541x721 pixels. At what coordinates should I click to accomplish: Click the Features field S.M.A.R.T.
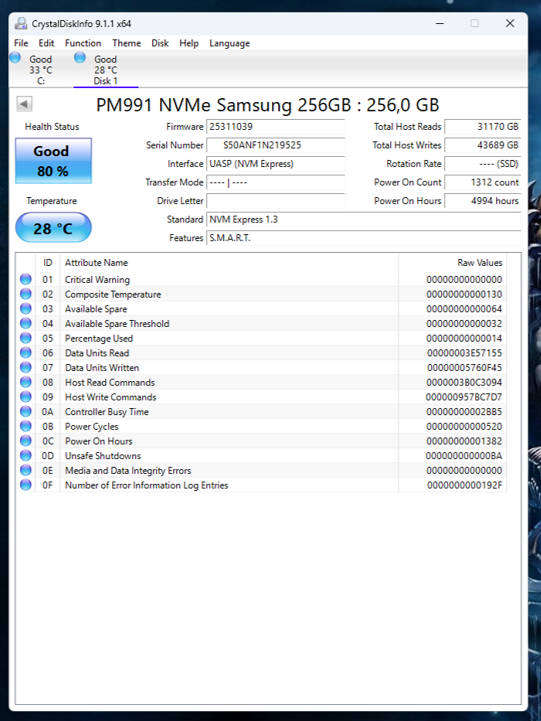pos(364,238)
